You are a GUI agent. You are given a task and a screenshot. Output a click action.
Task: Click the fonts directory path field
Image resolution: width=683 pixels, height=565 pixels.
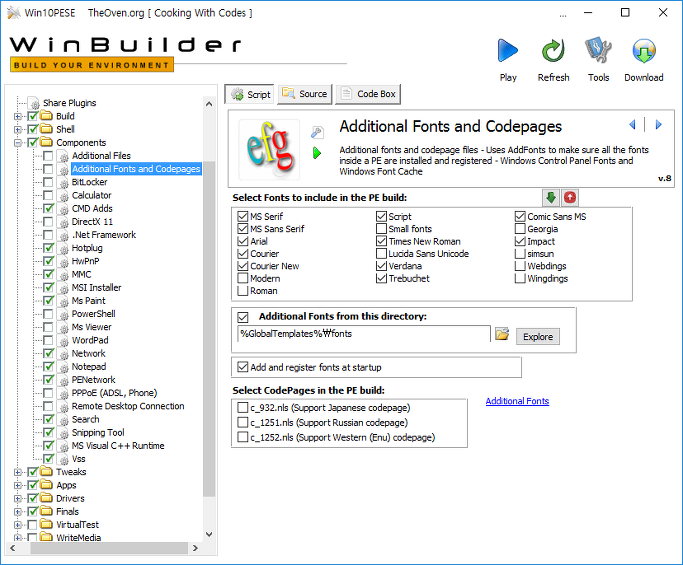(x=364, y=334)
